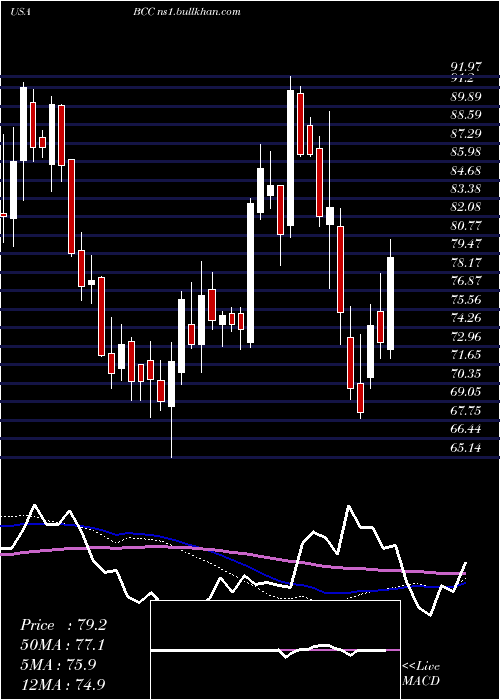
Task: Click the 12MA : 74.9 readout
Action: point(63,684)
